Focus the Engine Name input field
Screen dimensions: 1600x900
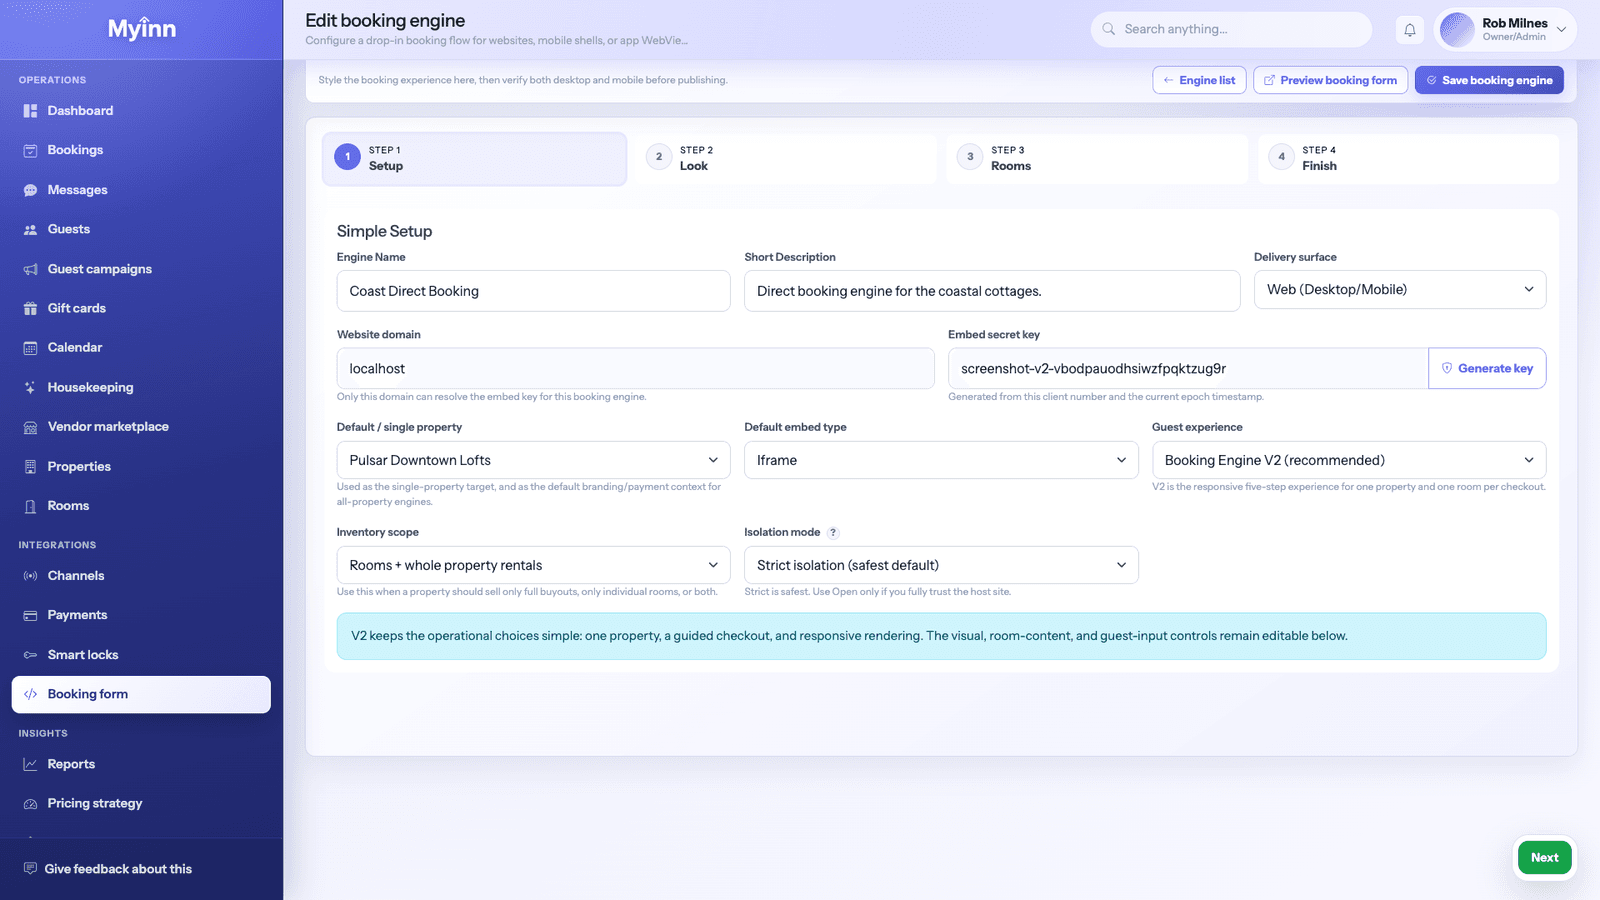coord(533,291)
